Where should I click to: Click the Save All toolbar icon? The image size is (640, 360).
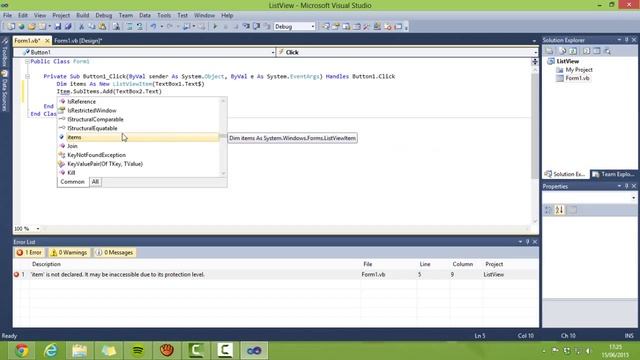68,27
